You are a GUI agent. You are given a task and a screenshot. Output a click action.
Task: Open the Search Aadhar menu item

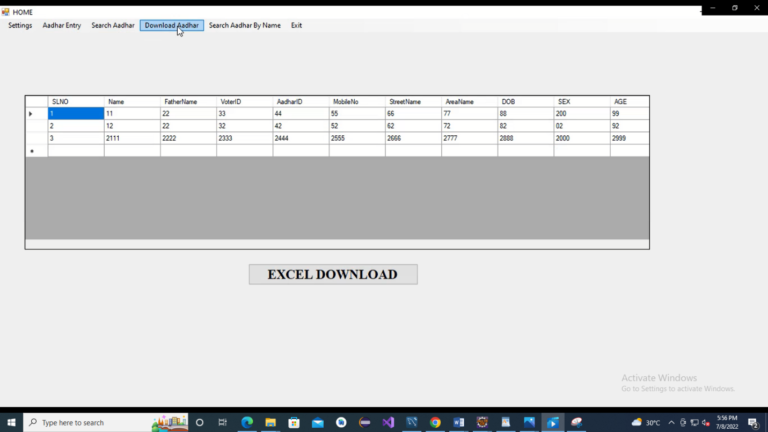pos(113,25)
